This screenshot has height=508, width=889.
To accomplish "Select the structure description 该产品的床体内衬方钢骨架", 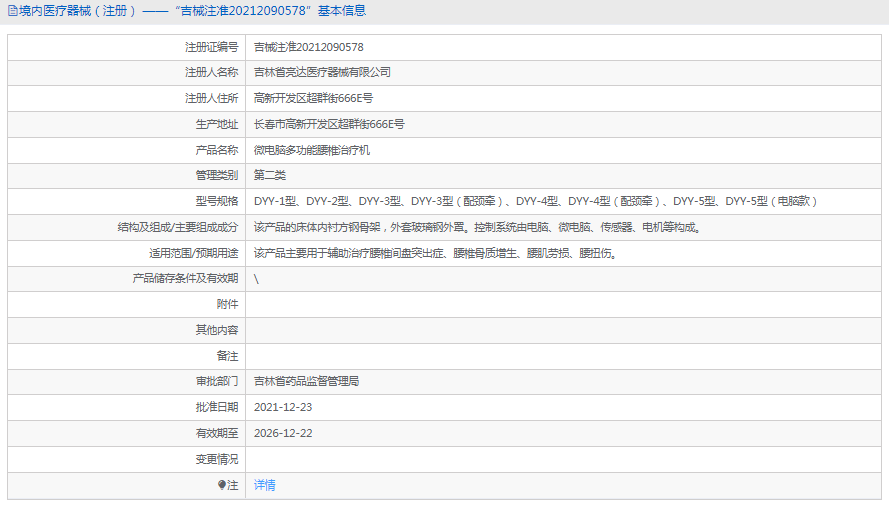I will [478, 227].
